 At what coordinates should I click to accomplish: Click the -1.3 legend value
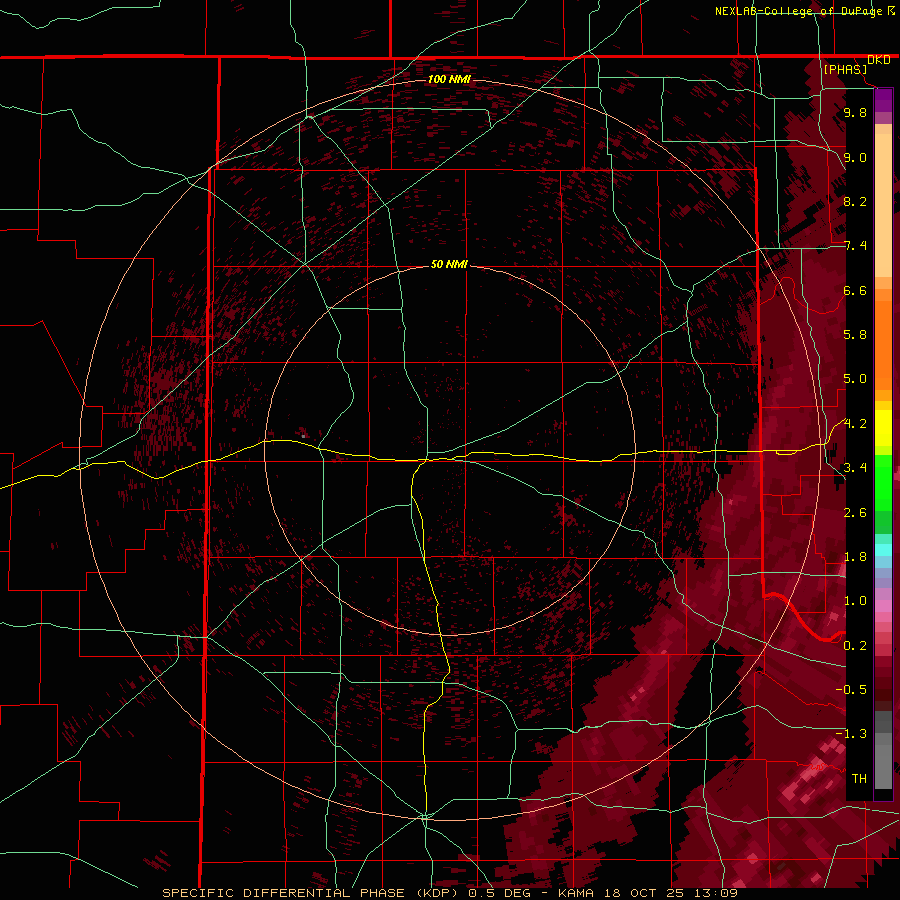tap(851, 734)
